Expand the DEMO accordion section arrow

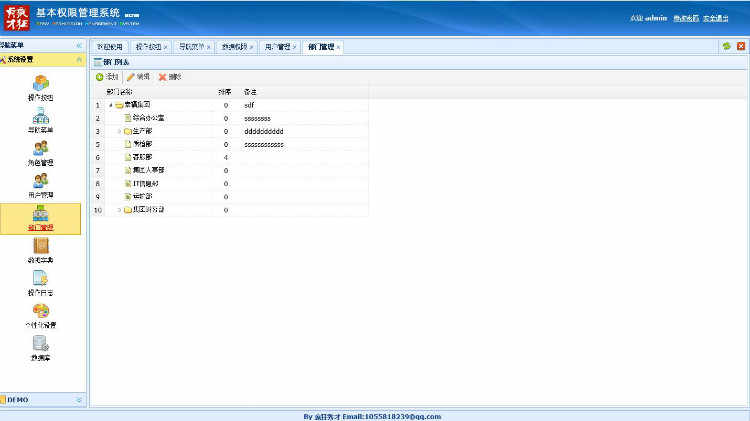[x=79, y=400]
